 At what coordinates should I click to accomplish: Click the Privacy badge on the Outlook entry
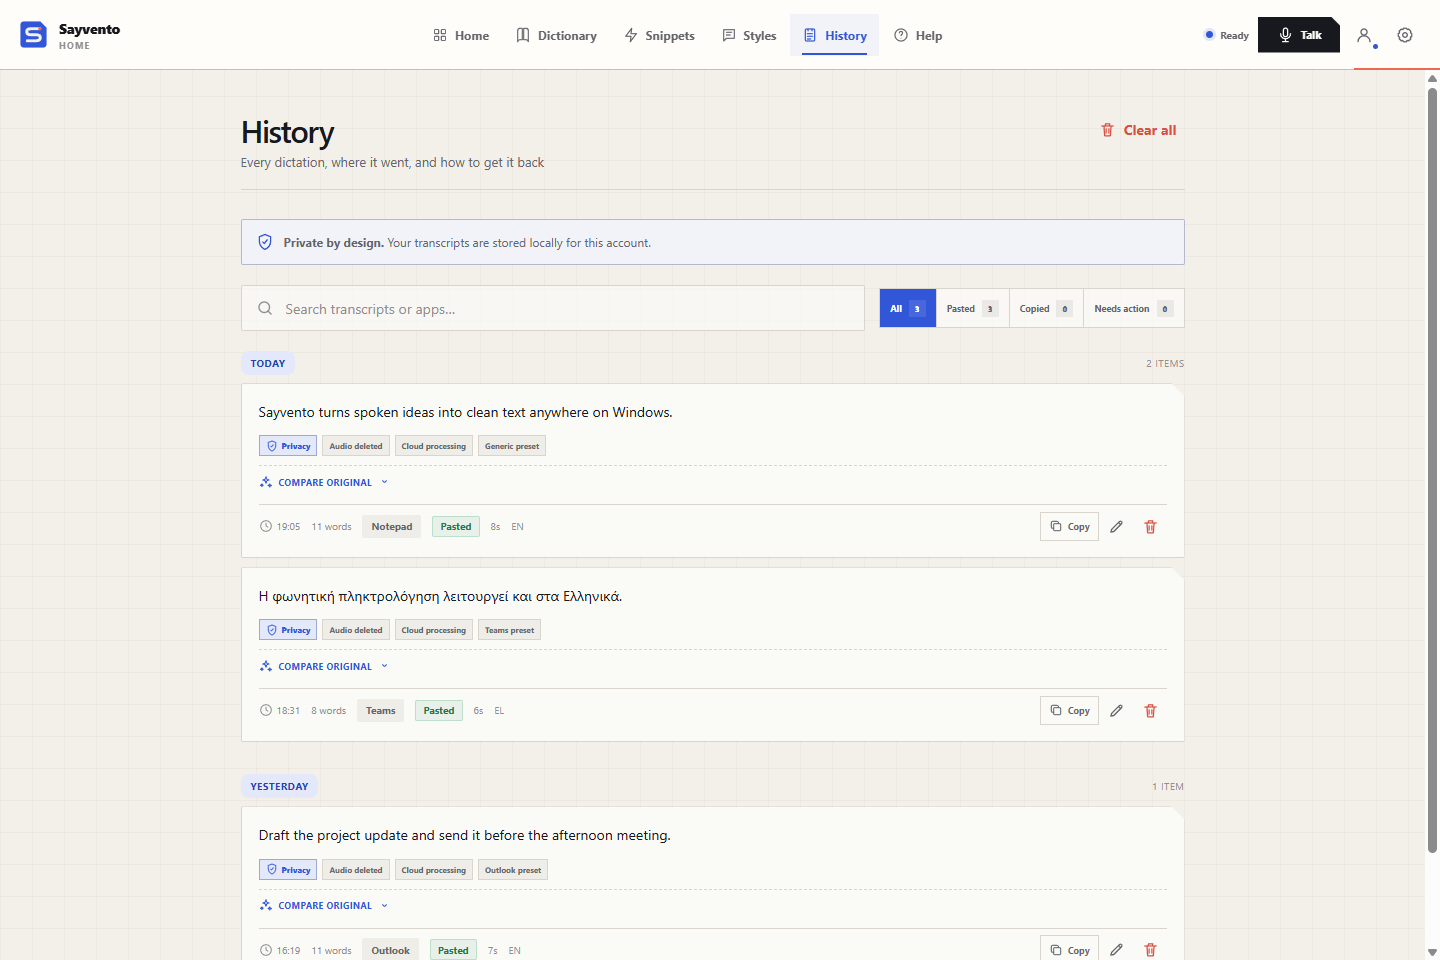(x=288, y=870)
